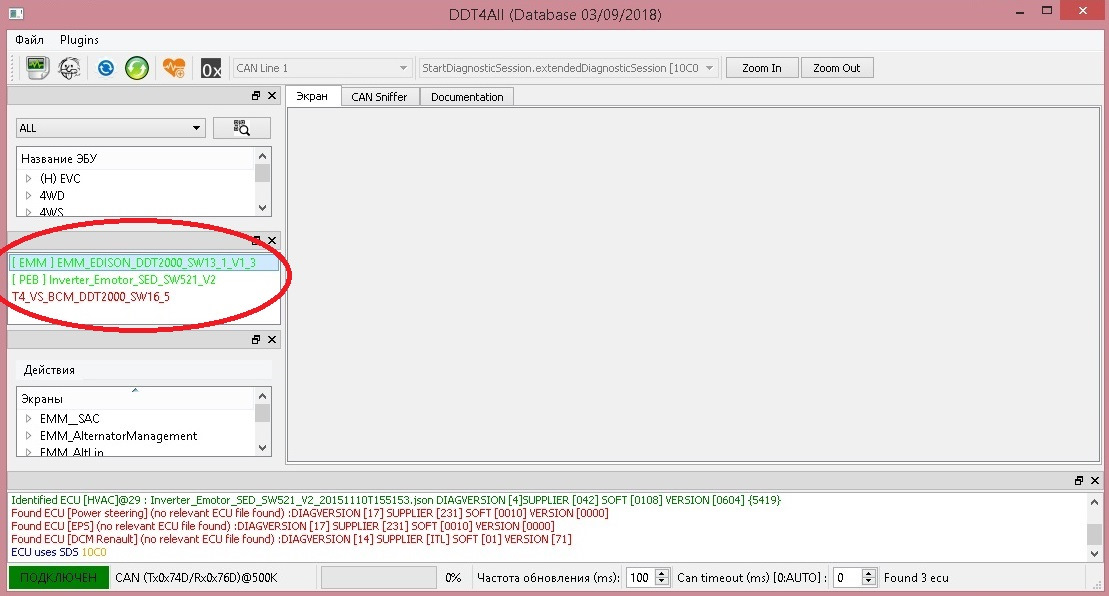The width and height of the screenshot is (1109, 596).
Task: Click the orange heart diagnostic icon
Action: [x=174, y=68]
